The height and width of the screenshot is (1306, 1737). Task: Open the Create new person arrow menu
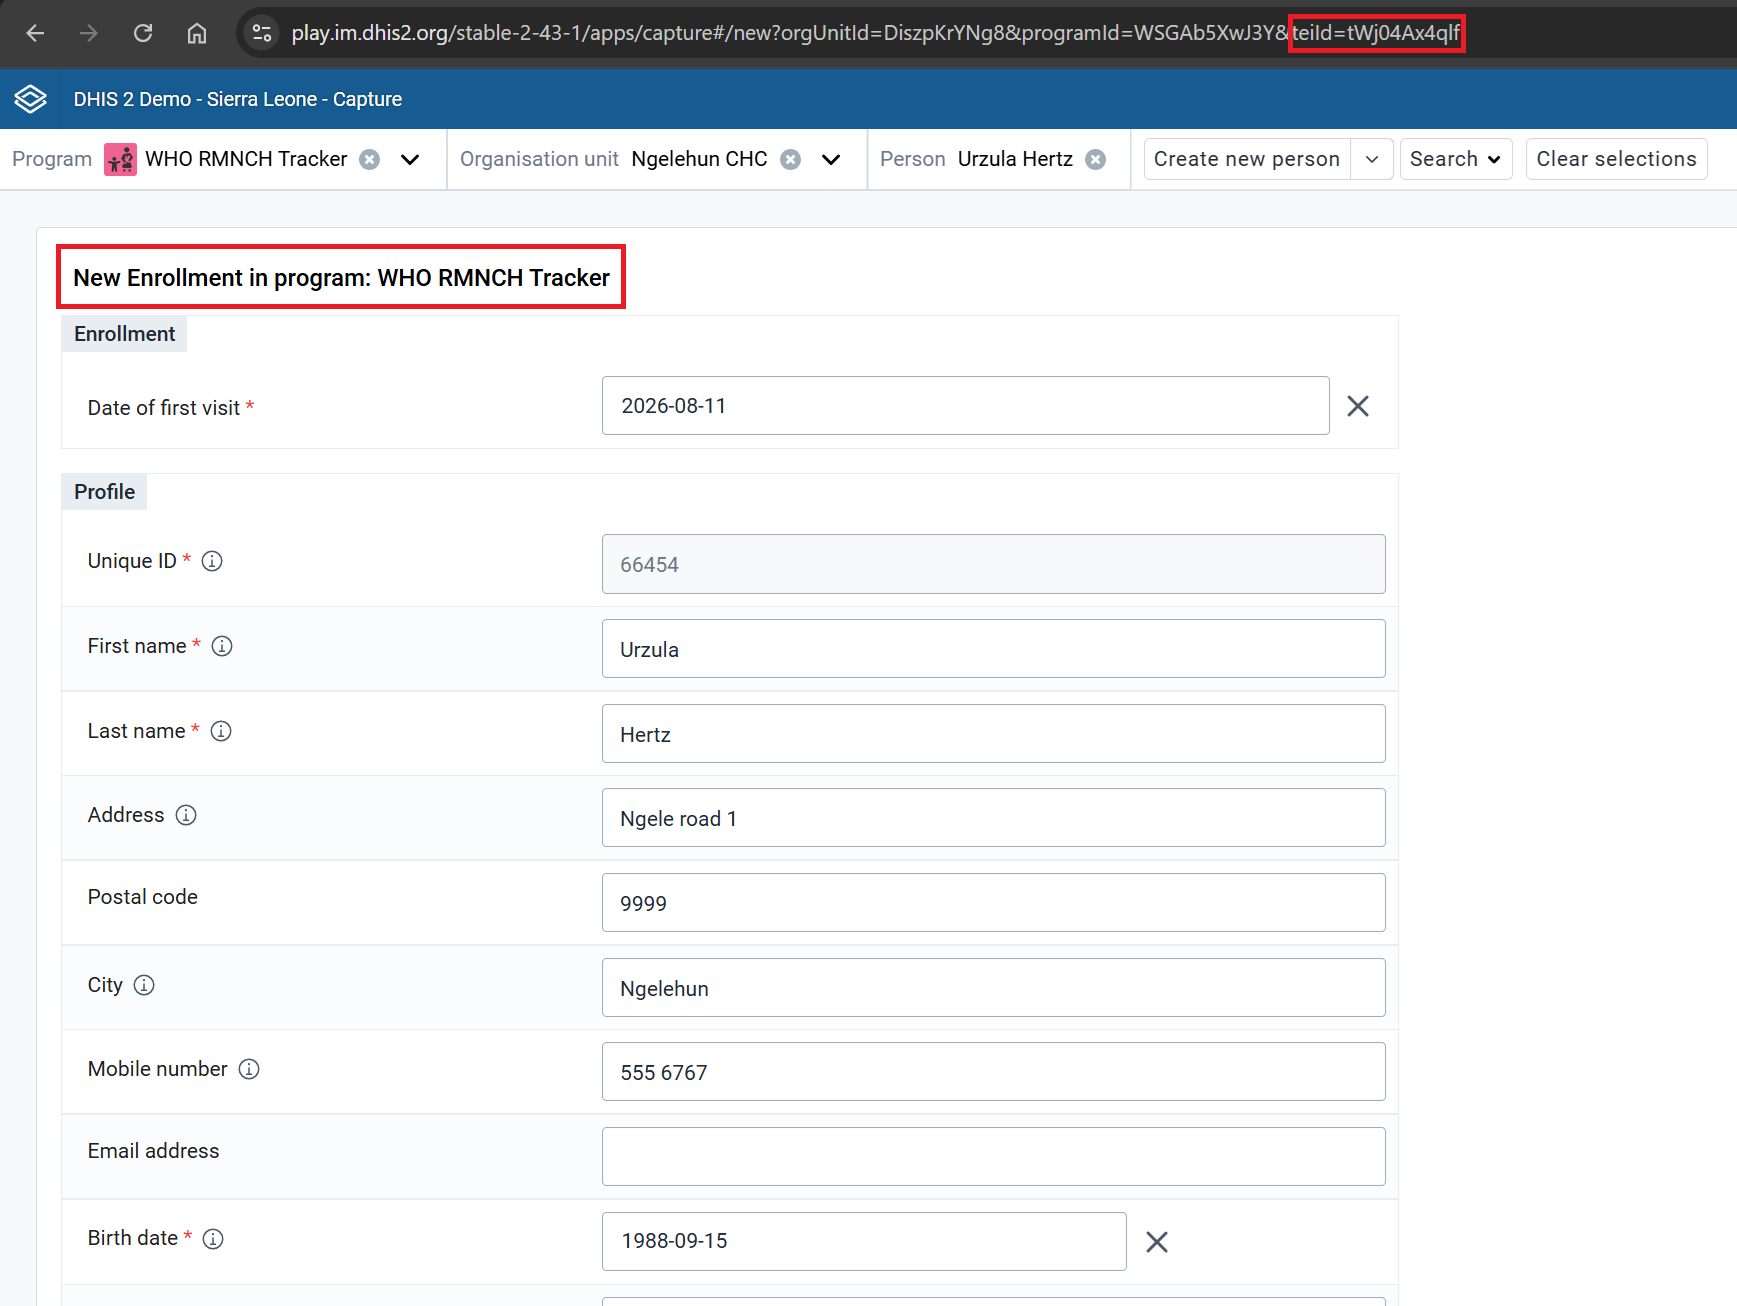pyautogui.click(x=1372, y=159)
